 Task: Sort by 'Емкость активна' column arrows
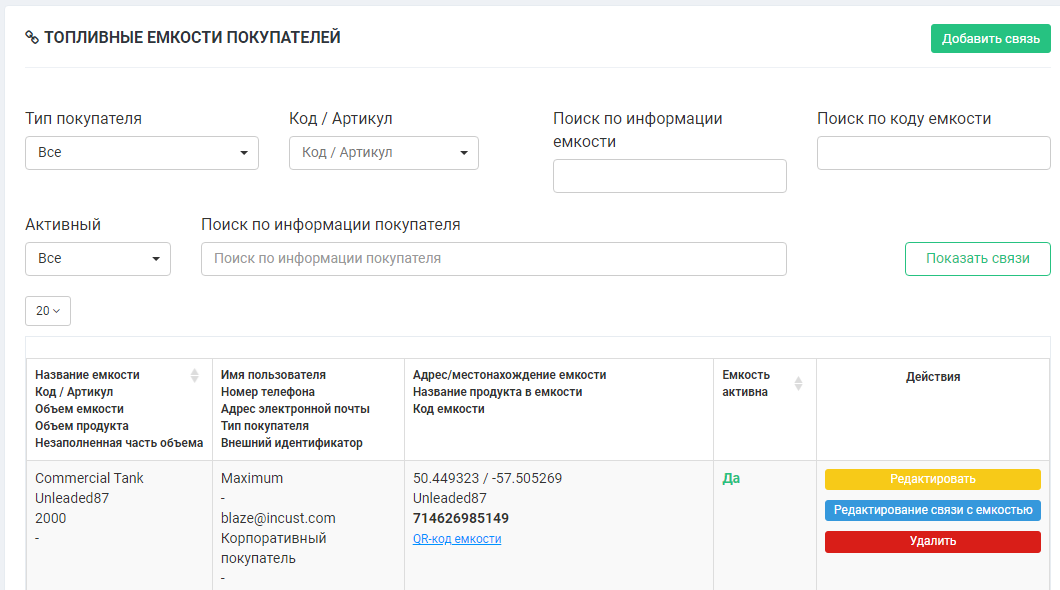798,383
